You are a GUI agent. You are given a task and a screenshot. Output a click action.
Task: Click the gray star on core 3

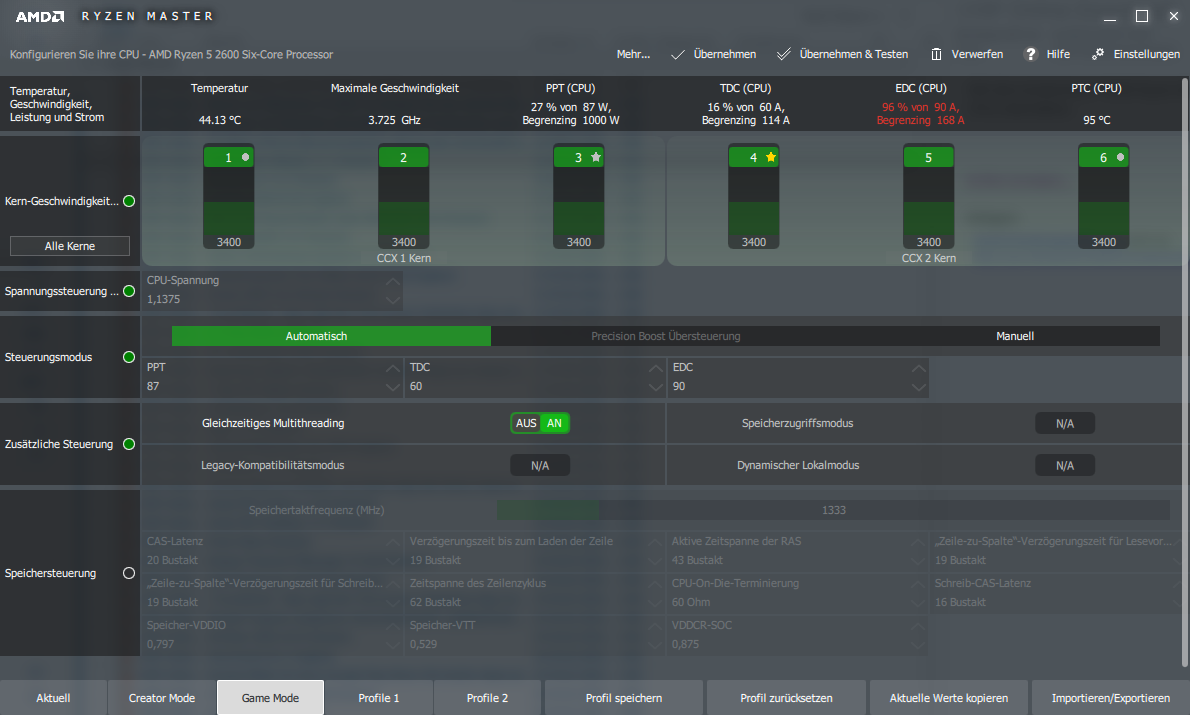(595, 157)
